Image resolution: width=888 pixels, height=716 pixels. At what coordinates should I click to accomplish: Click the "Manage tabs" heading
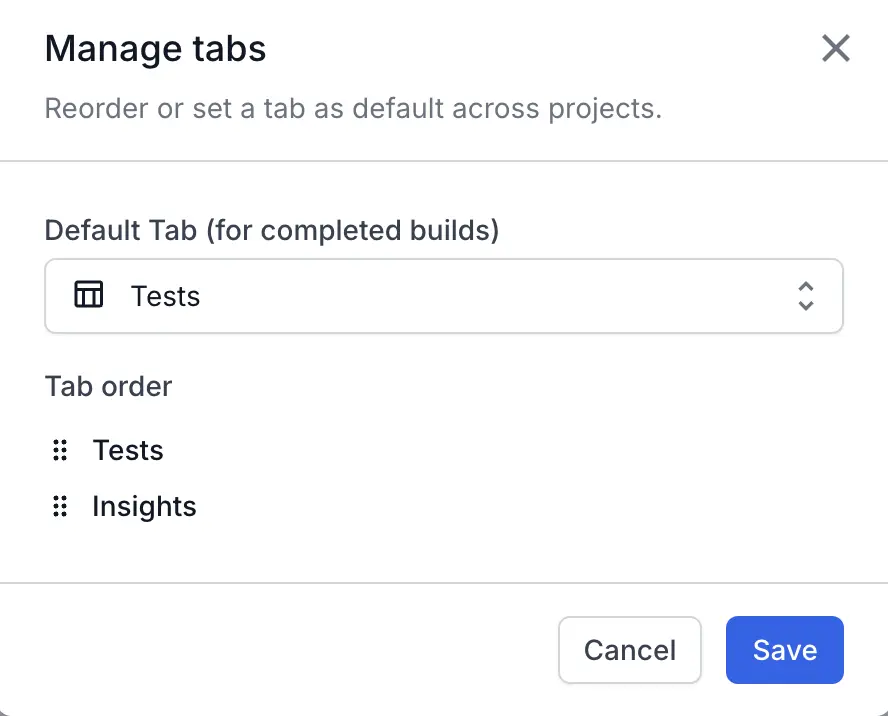tap(156, 49)
